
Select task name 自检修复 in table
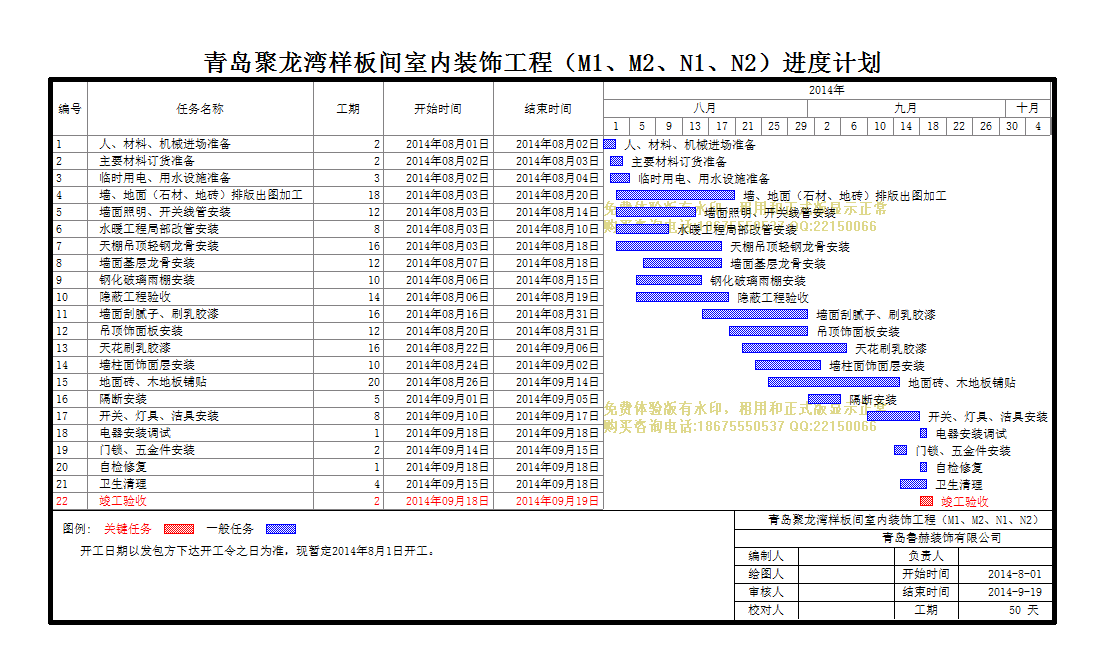coord(123,467)
